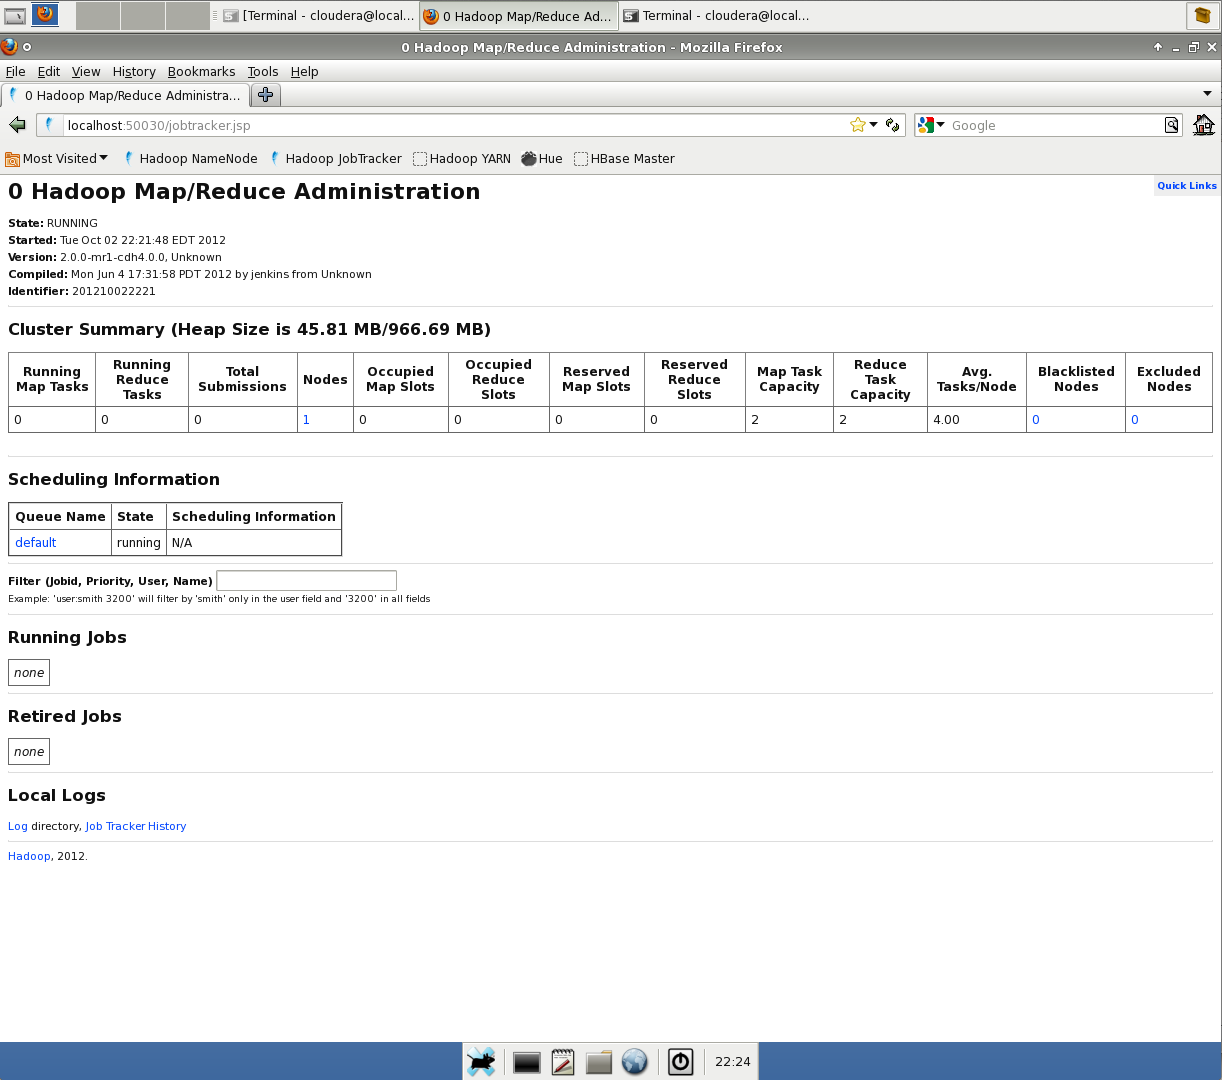1222x1080 pixels.
Task: Click the Google search input box
Action: click(x=1056, y=125)
